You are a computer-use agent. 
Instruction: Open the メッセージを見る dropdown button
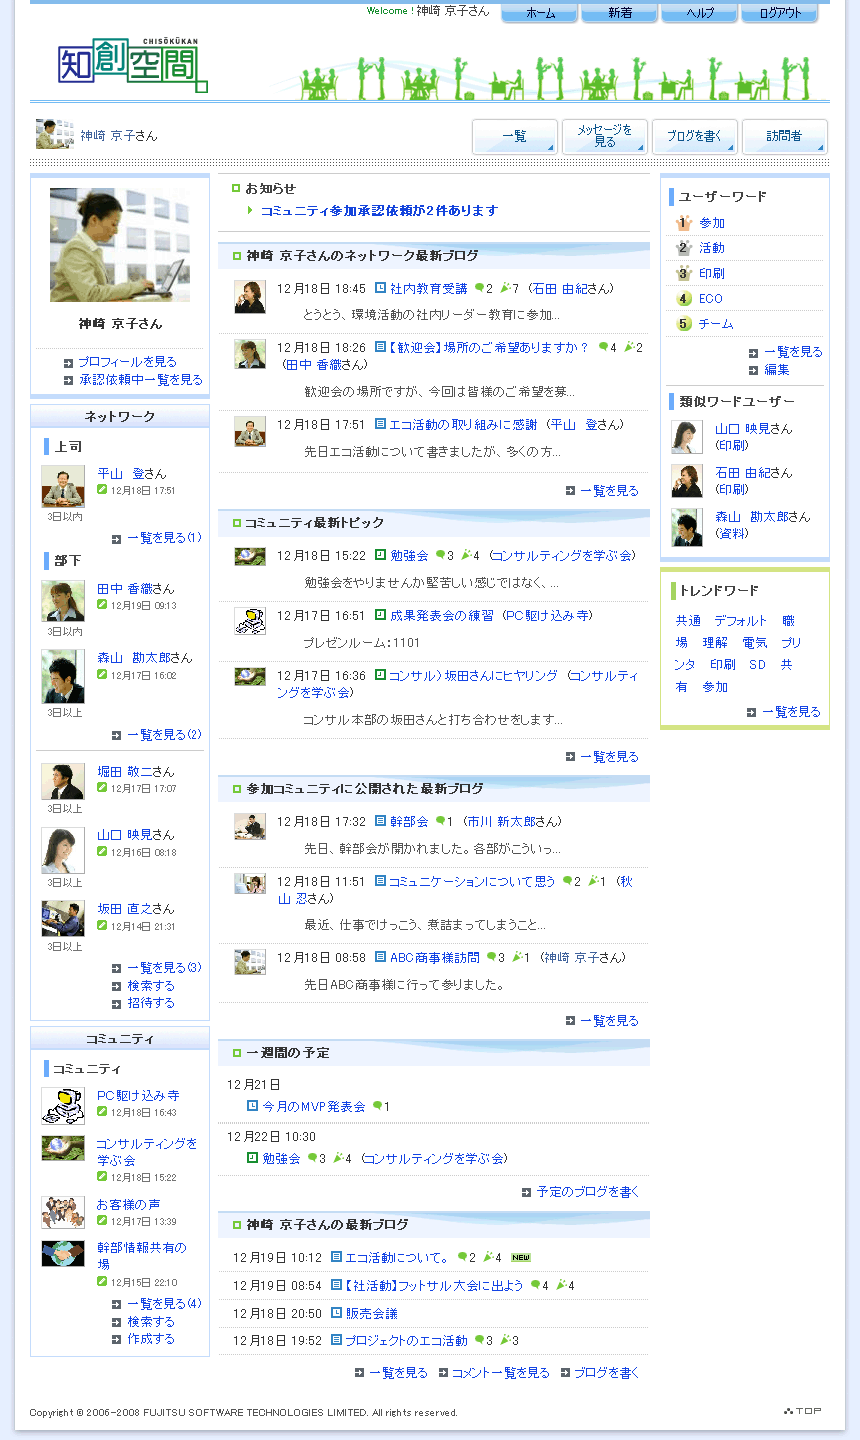(605, 136)
